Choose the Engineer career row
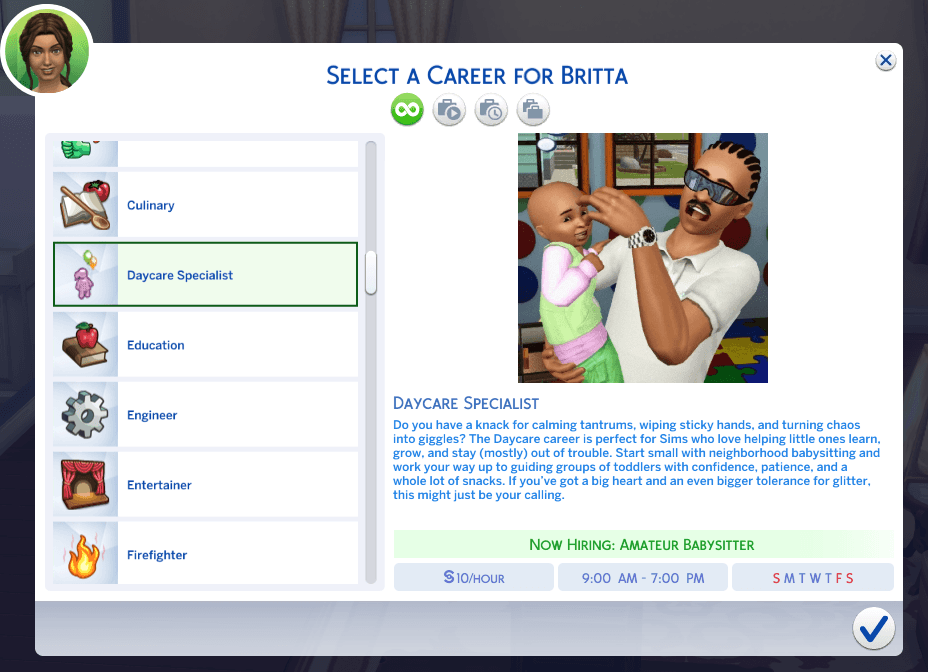Viewport: 928px width, 672px height. (205, 414)
